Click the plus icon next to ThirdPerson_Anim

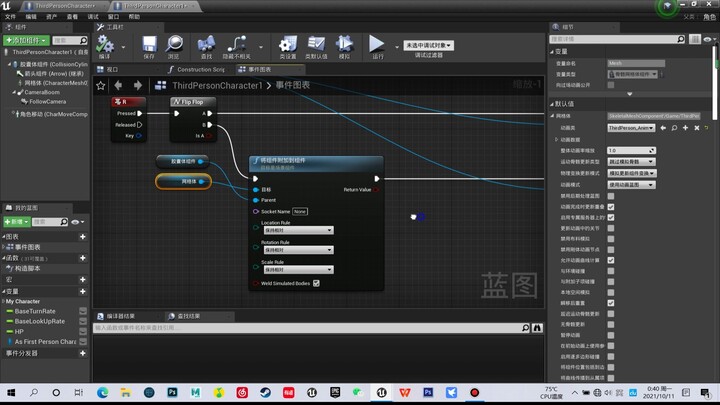click(x=686, y=128)
